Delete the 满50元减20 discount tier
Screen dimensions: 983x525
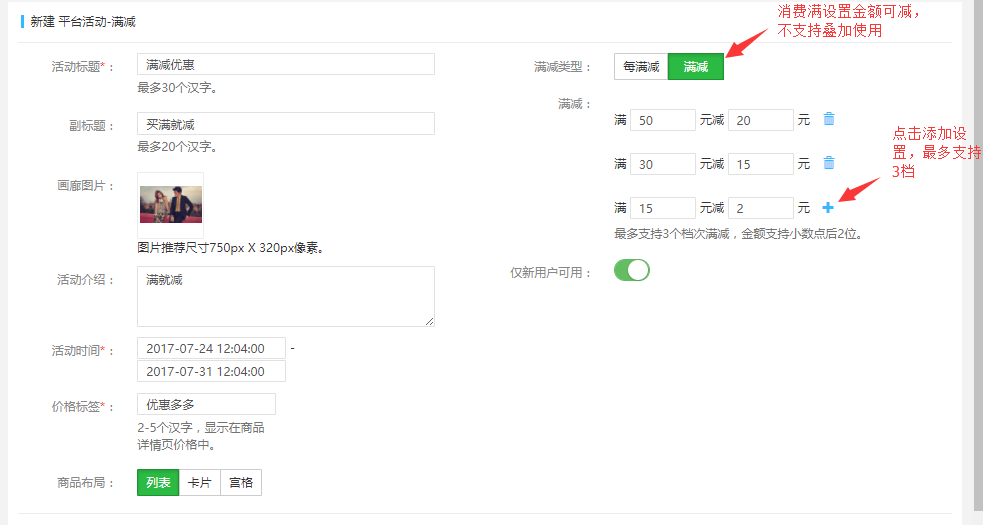(x=828, y=119)
